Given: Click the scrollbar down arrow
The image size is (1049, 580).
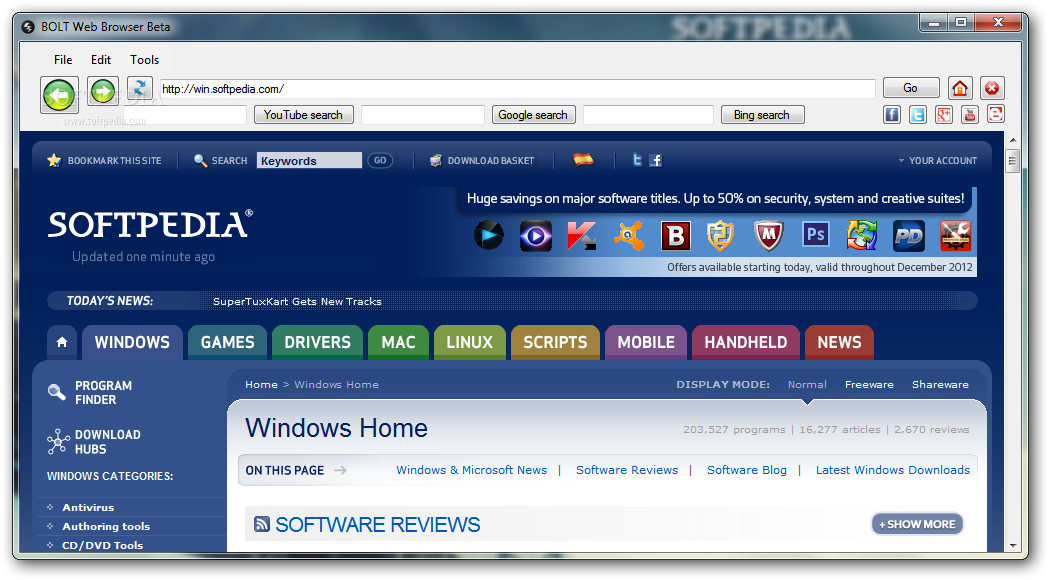Looking at the screenshot, I should click(1012, 546).
